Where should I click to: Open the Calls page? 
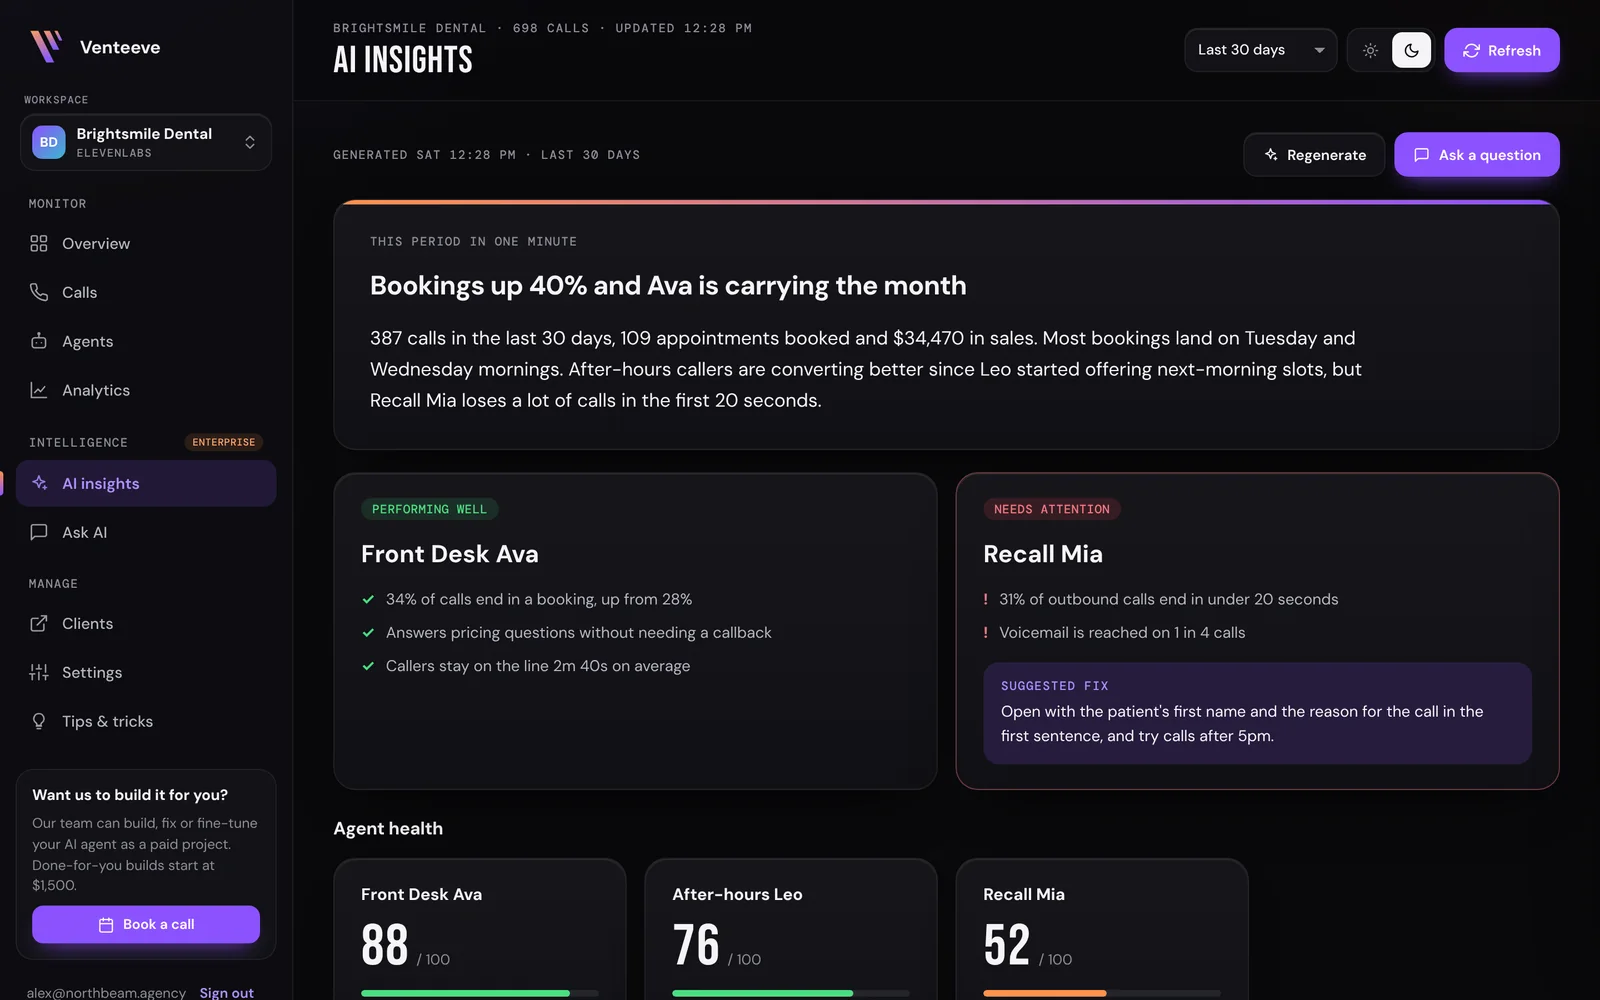(146, 293)
